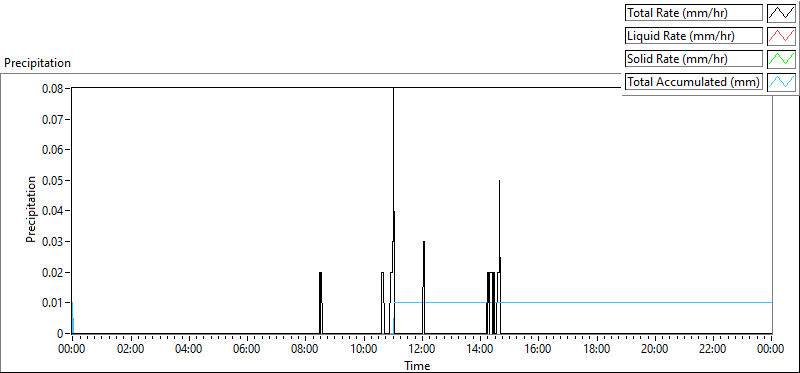Select the Liquid Rate (mm/hr) legend label
The height and width of the screenshot is (373, 800).
pyautogui.click(x=694, y=36)
